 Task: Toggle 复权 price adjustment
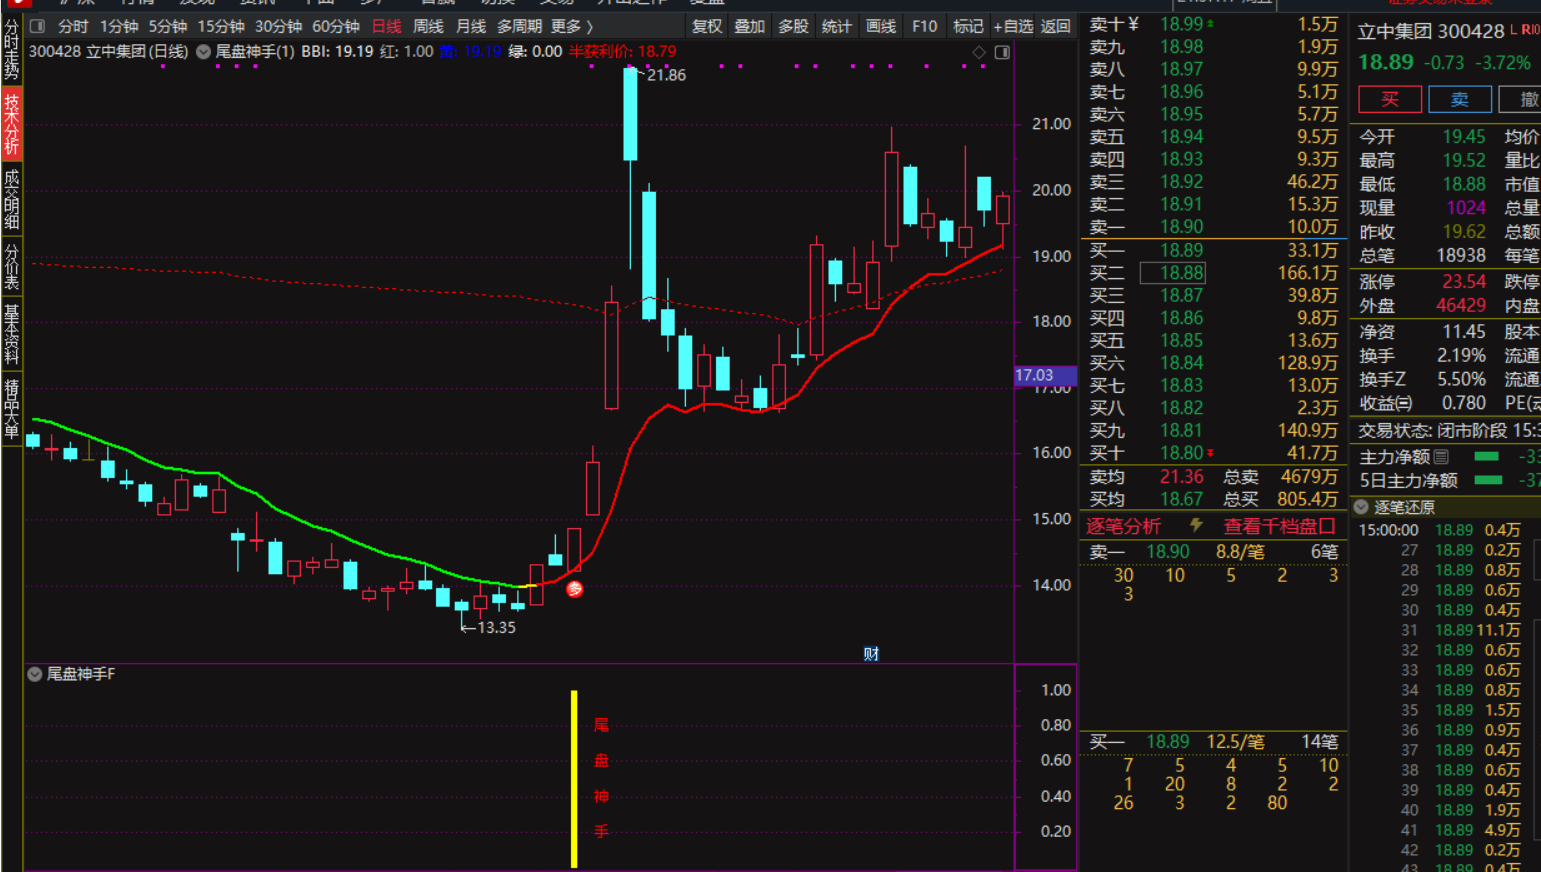[x=707, y=26]
